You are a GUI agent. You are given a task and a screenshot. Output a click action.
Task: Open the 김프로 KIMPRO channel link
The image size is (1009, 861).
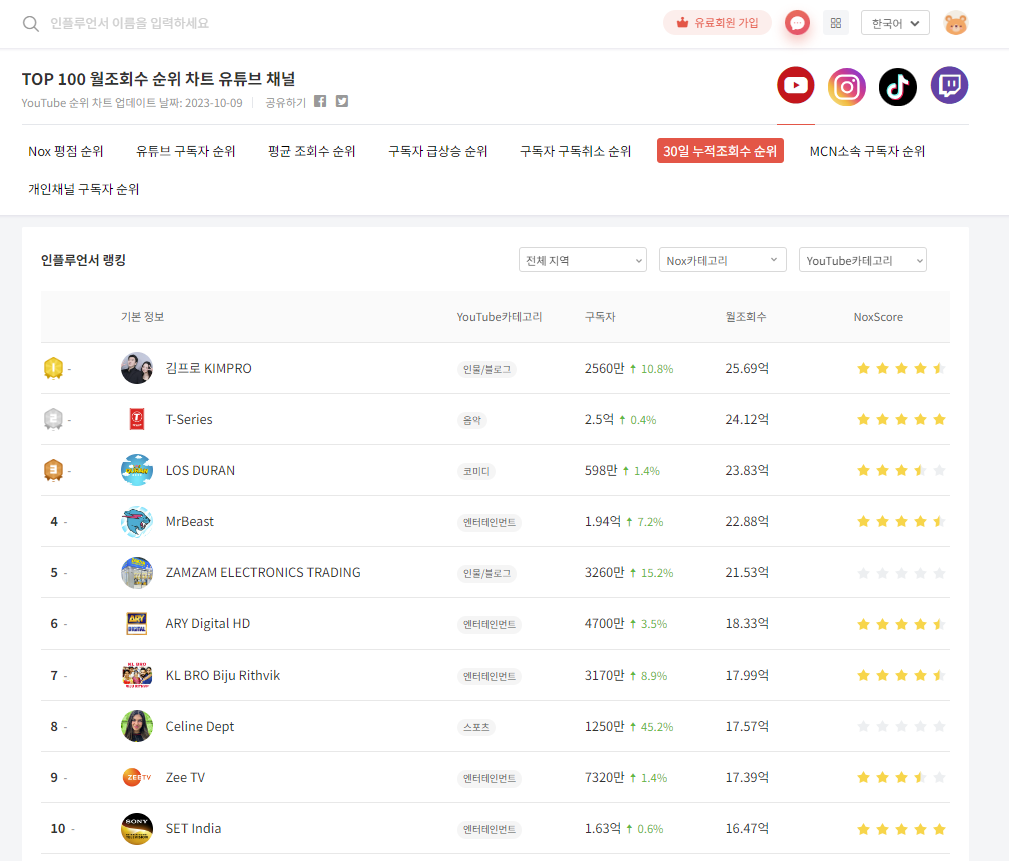pos(208,368)
